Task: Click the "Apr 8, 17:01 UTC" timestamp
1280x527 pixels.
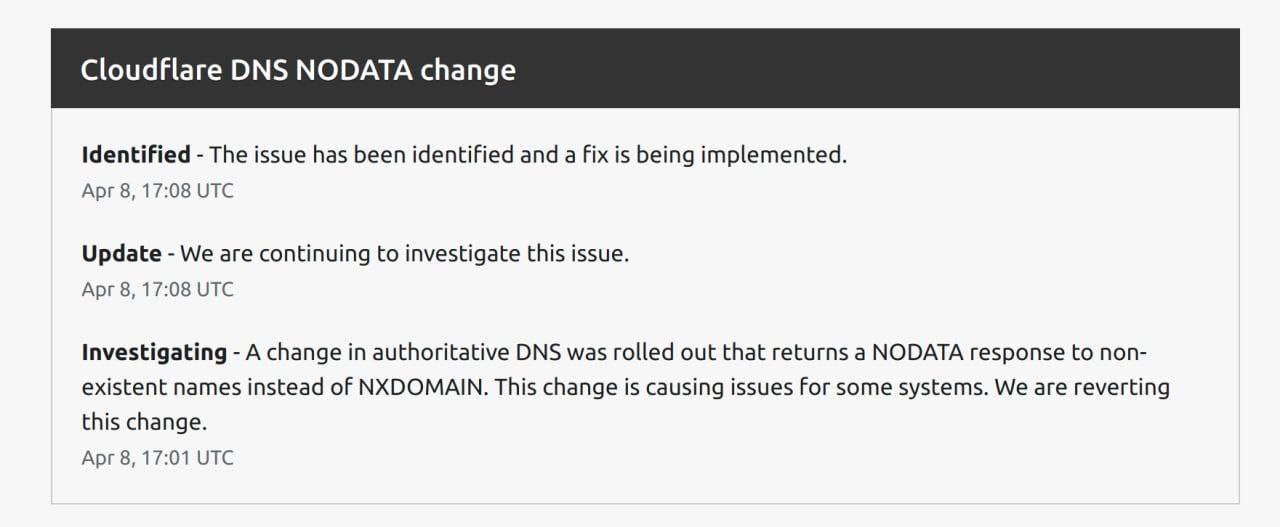Action: point(157,458)
